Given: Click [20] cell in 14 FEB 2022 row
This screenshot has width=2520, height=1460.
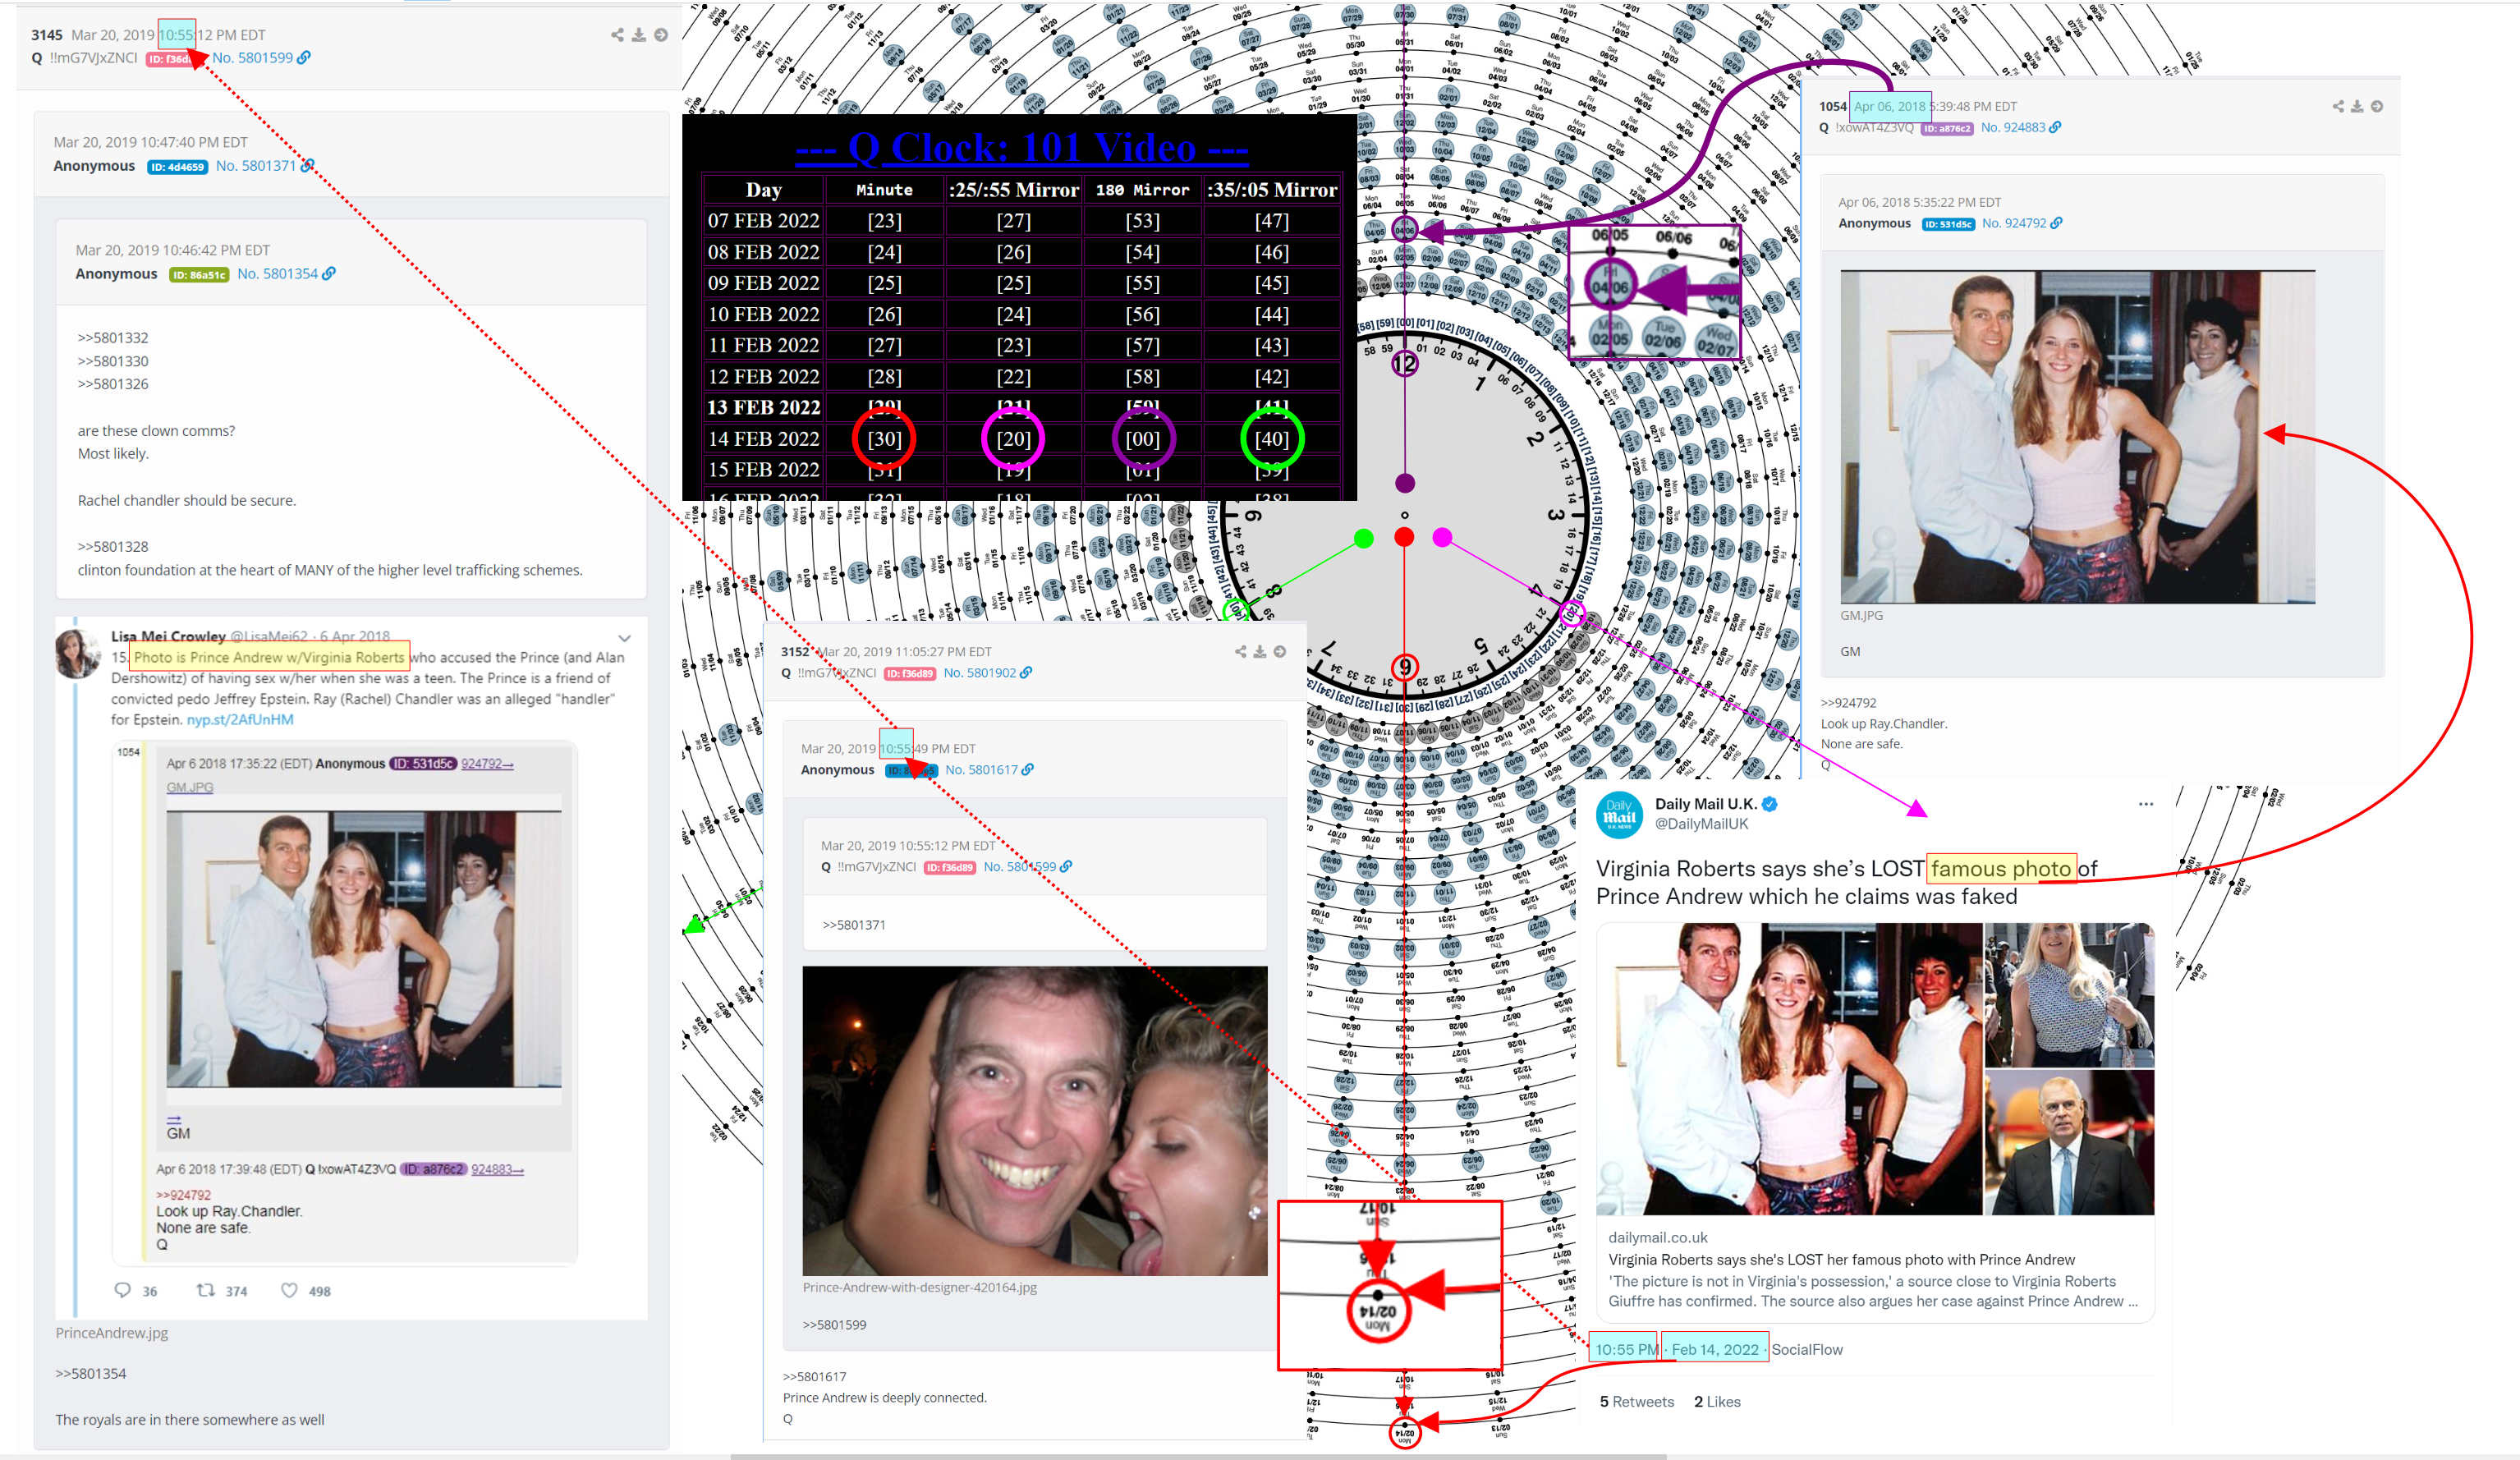Looking at the screenshot, I should pos(1013,439).
